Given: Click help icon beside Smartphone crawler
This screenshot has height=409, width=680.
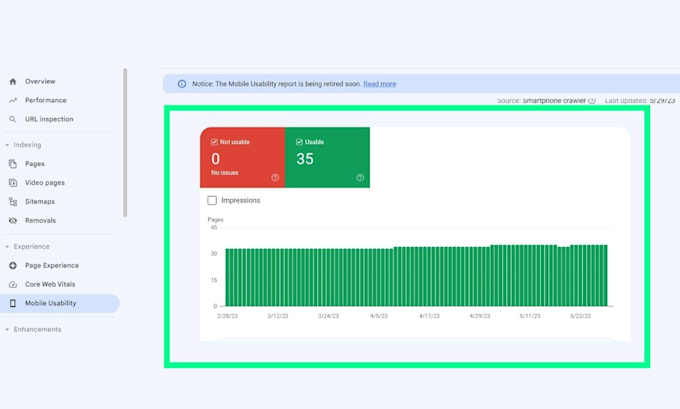Looking at the screenshot, I should [x=592, y=101].
